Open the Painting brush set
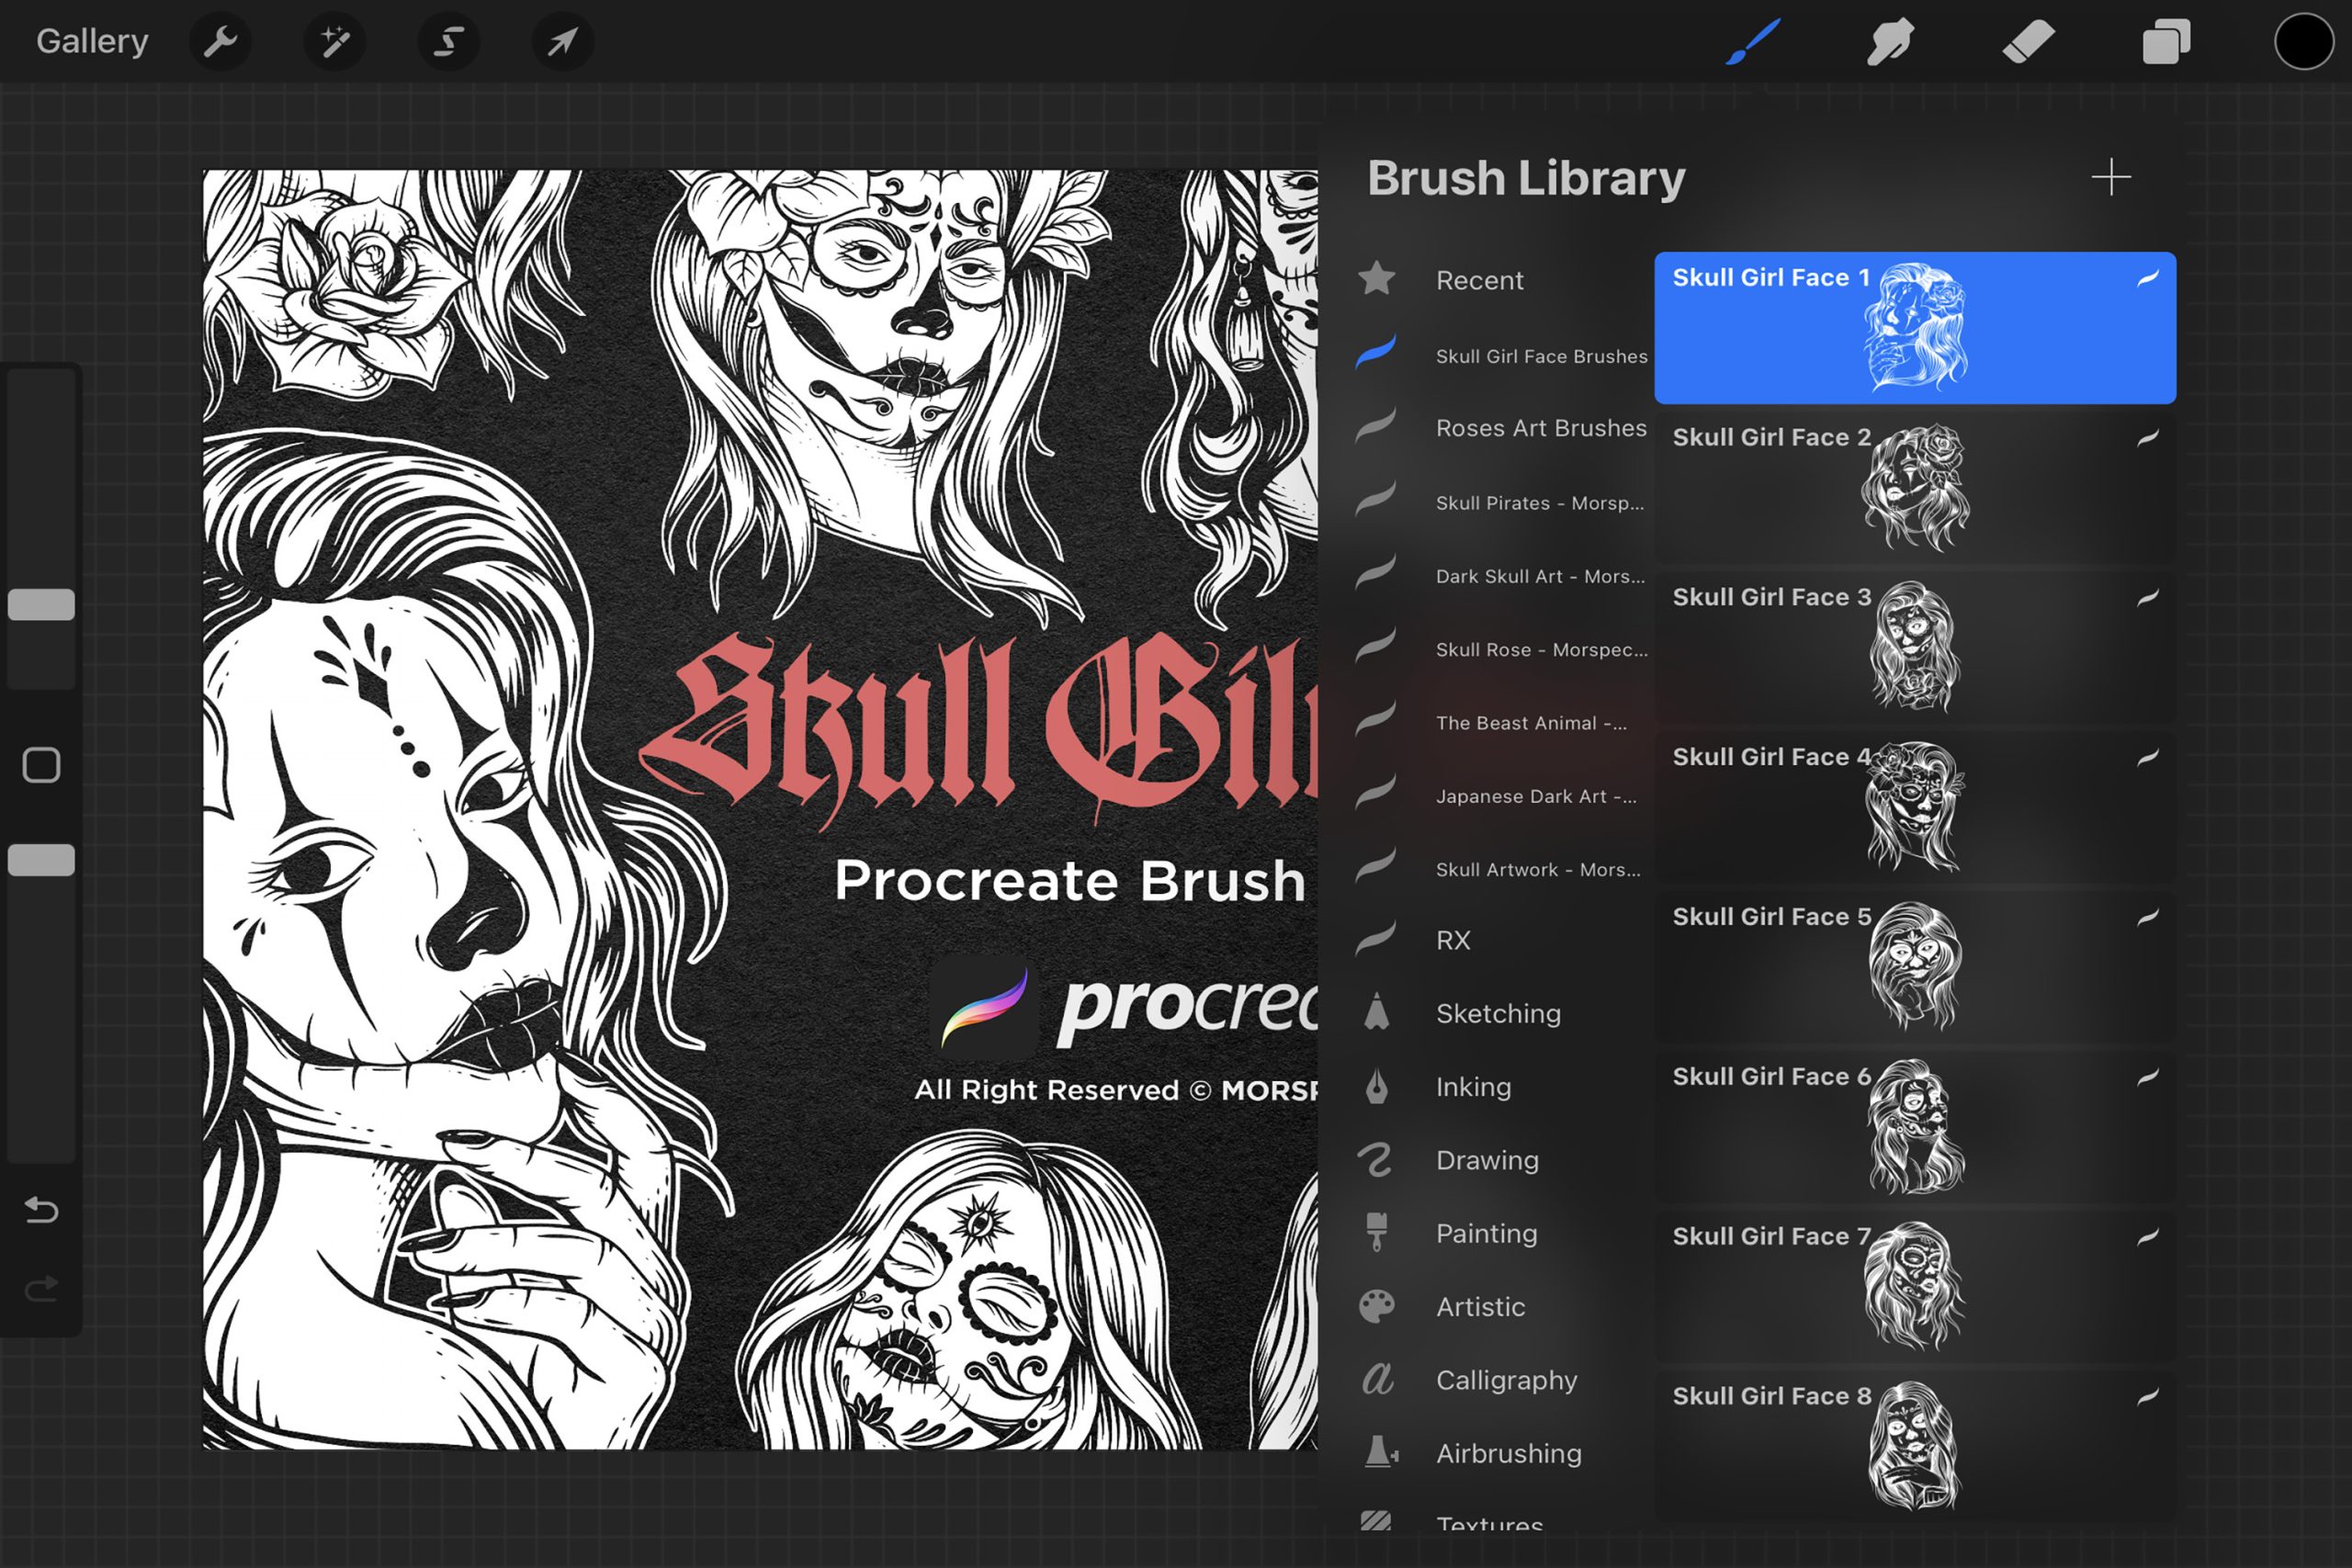 (1502, 1233)
